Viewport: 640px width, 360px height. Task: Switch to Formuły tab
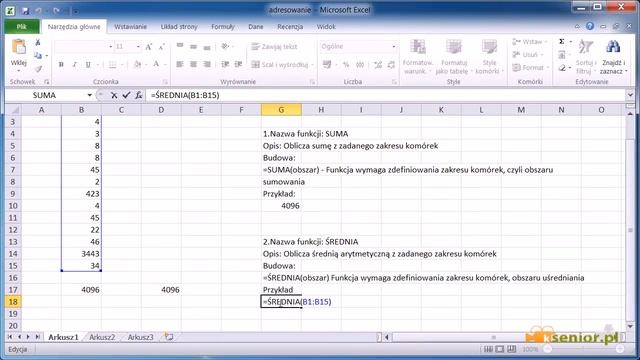(223, 27)
